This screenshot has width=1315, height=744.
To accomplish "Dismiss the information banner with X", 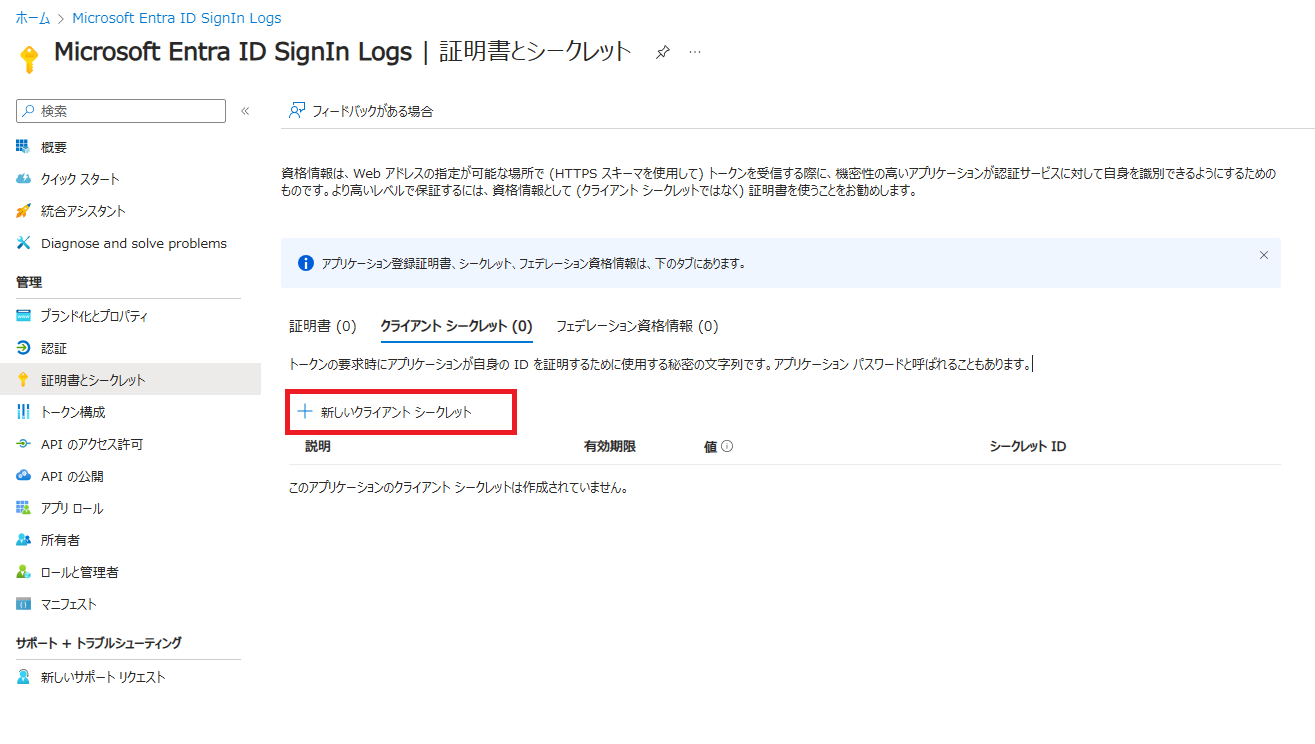I will (x=1264, y=255).
